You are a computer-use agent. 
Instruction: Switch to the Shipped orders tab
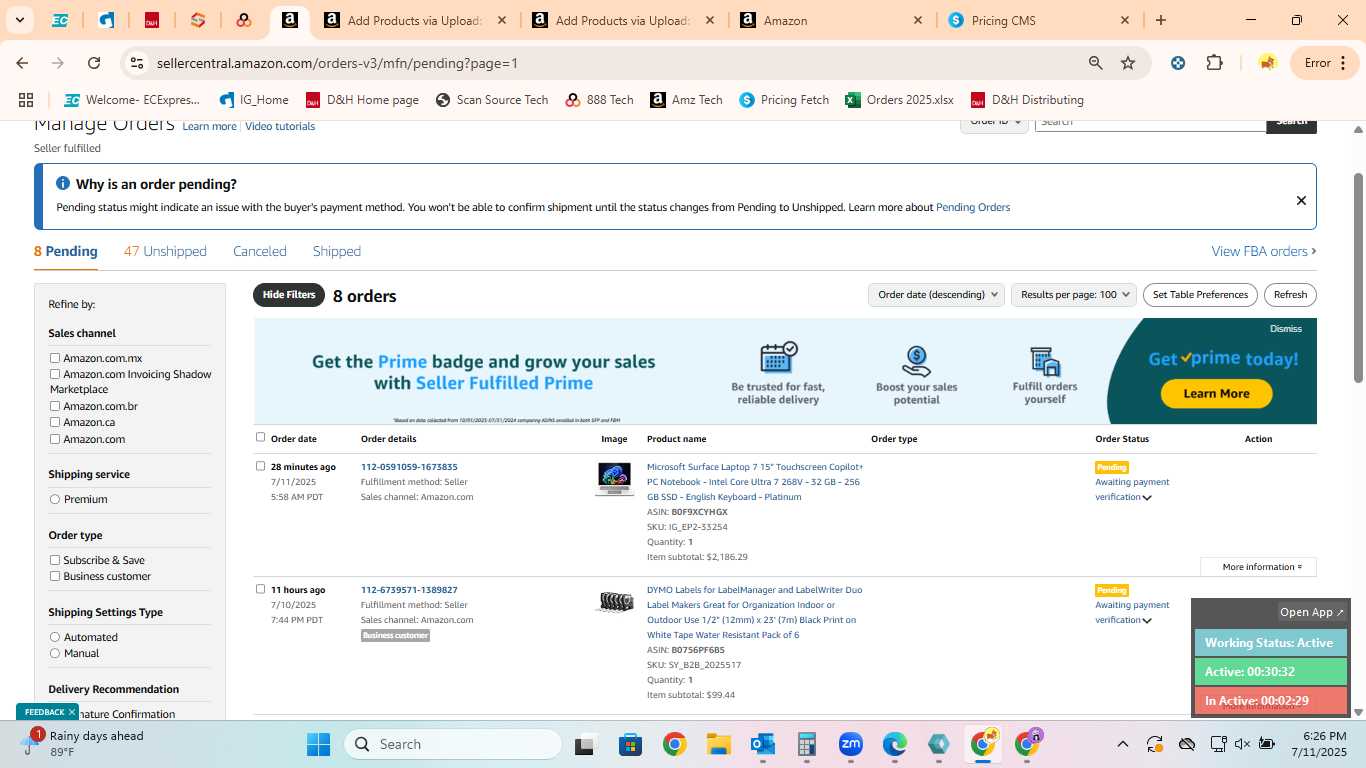[337, 251]
